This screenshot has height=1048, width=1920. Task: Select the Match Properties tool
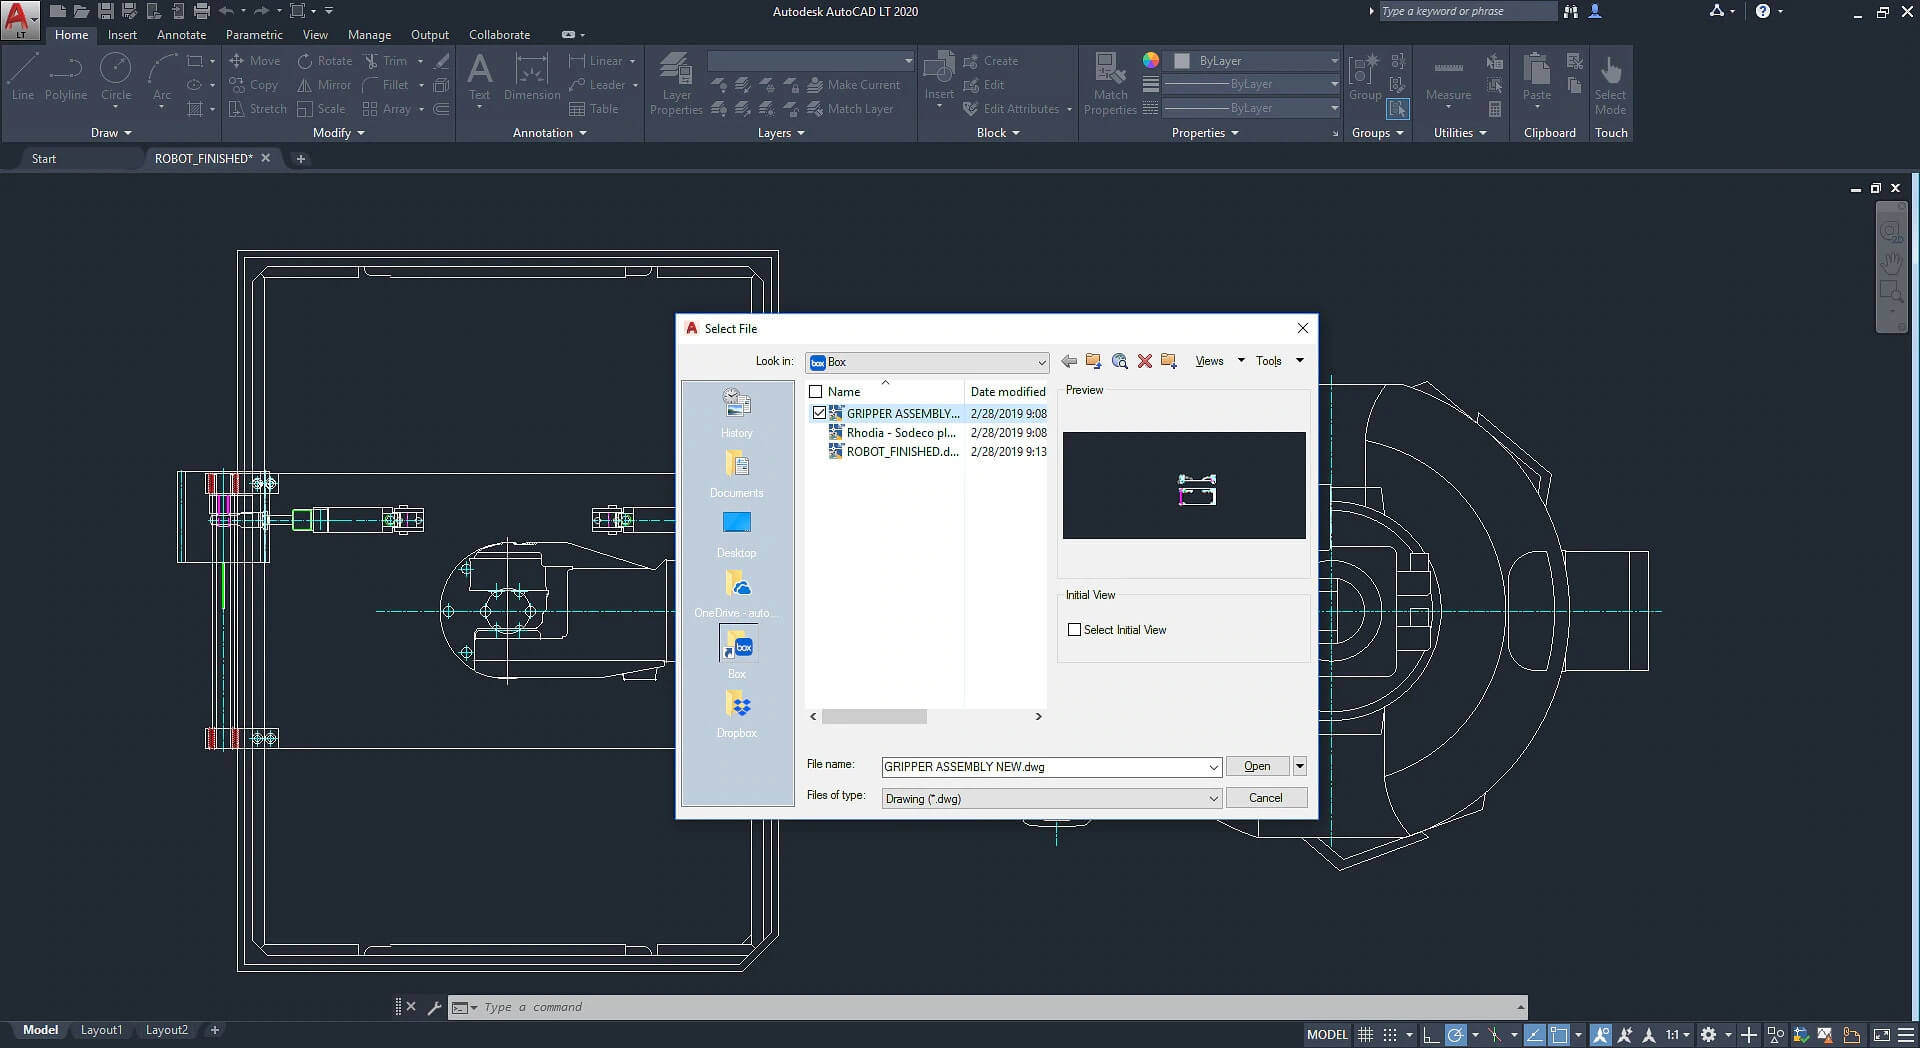pyautogui.click(x=1109, y=85)
